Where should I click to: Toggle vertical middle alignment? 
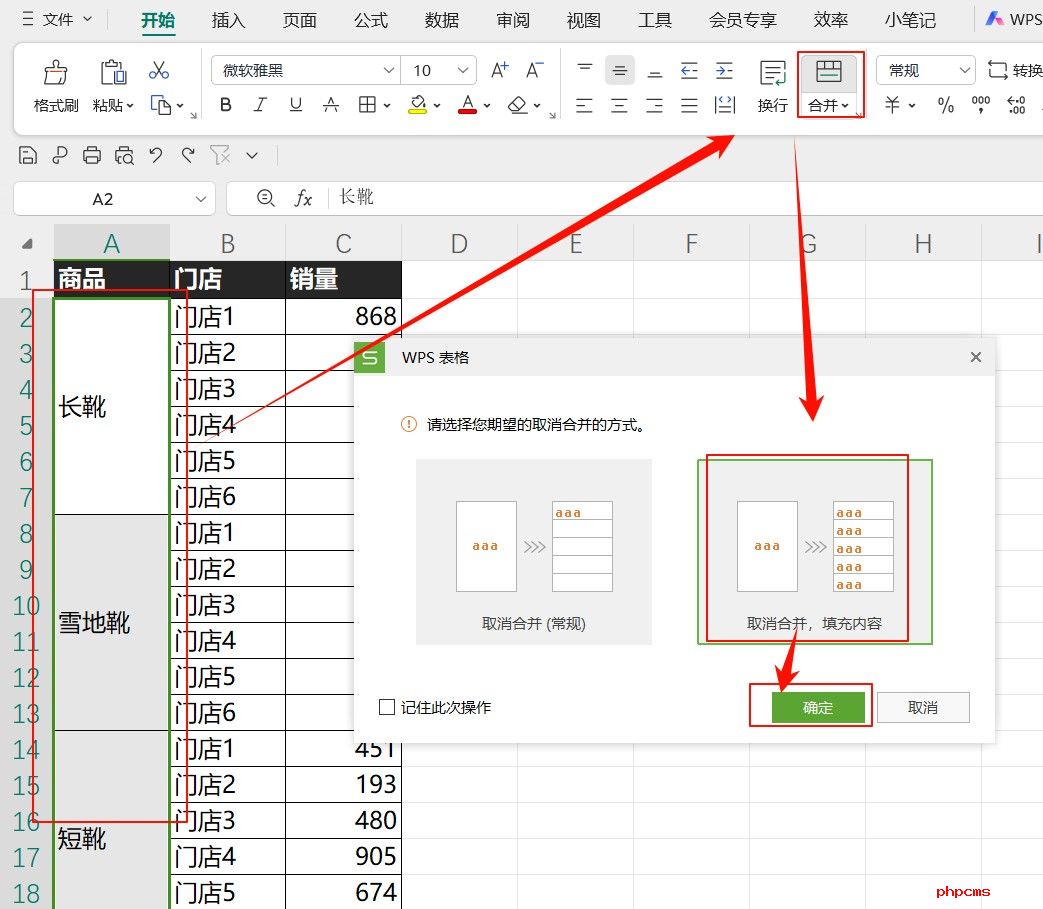619,70
